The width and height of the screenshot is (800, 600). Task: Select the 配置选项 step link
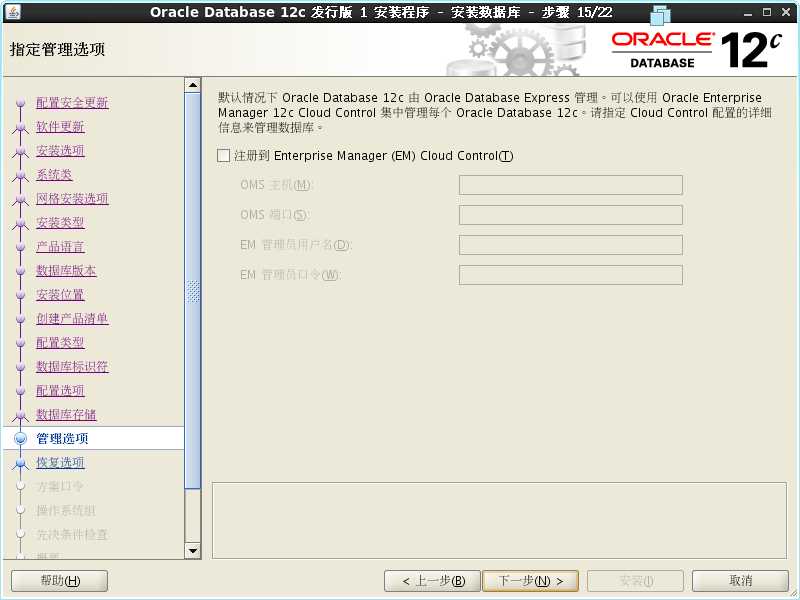[x=60, y=390]
